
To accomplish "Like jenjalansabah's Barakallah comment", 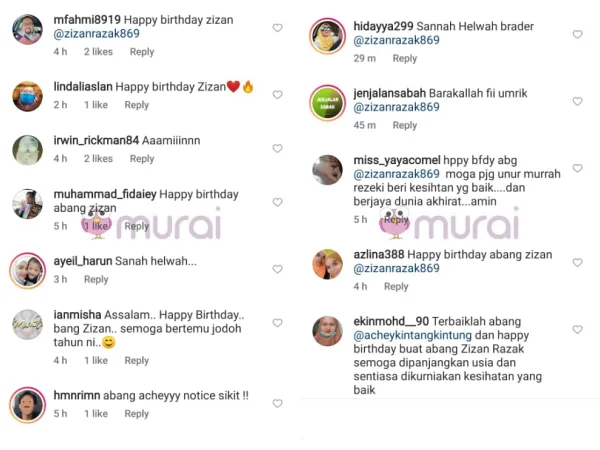I will click(577, 101).
